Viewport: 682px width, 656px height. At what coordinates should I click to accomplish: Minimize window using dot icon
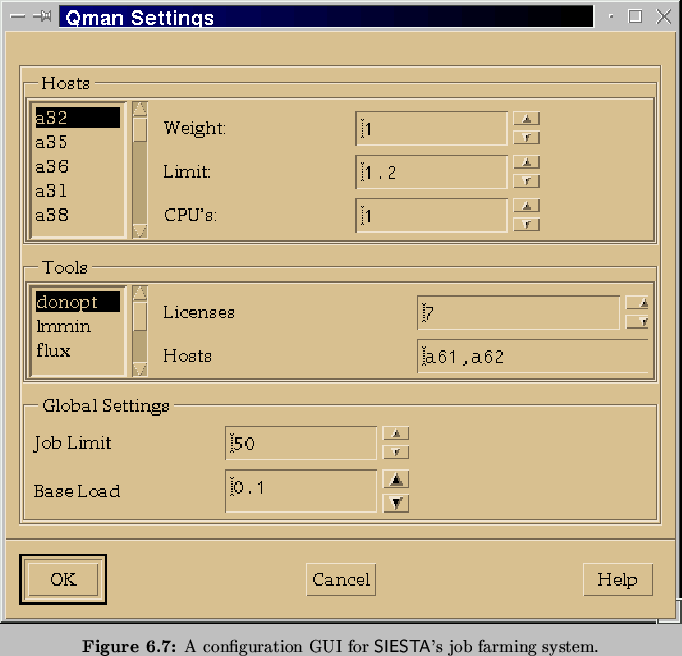tap(611, 17)
